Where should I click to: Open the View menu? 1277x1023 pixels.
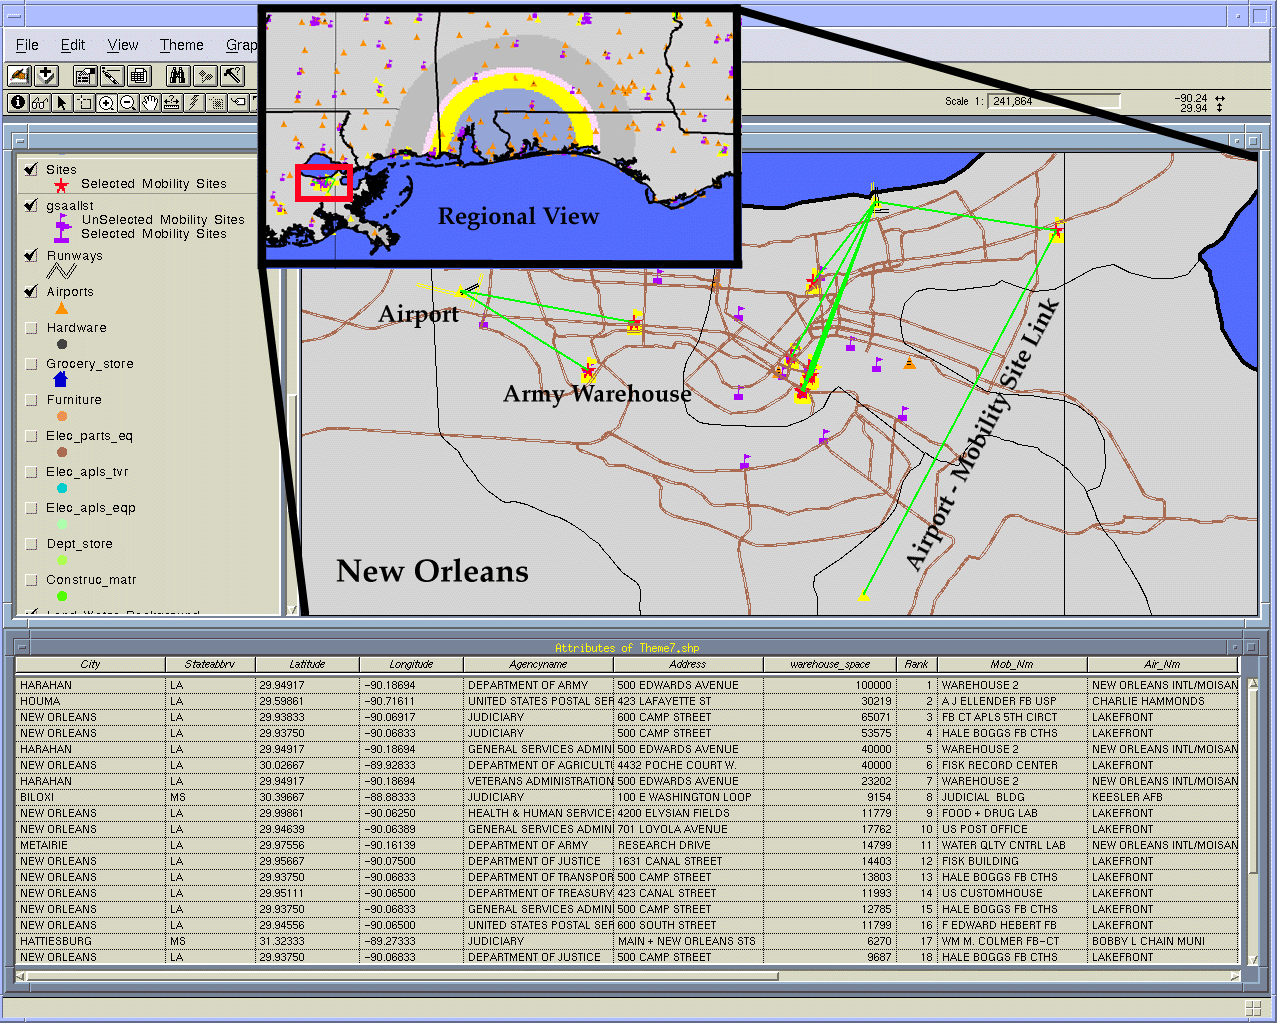(x=123, y=45)
